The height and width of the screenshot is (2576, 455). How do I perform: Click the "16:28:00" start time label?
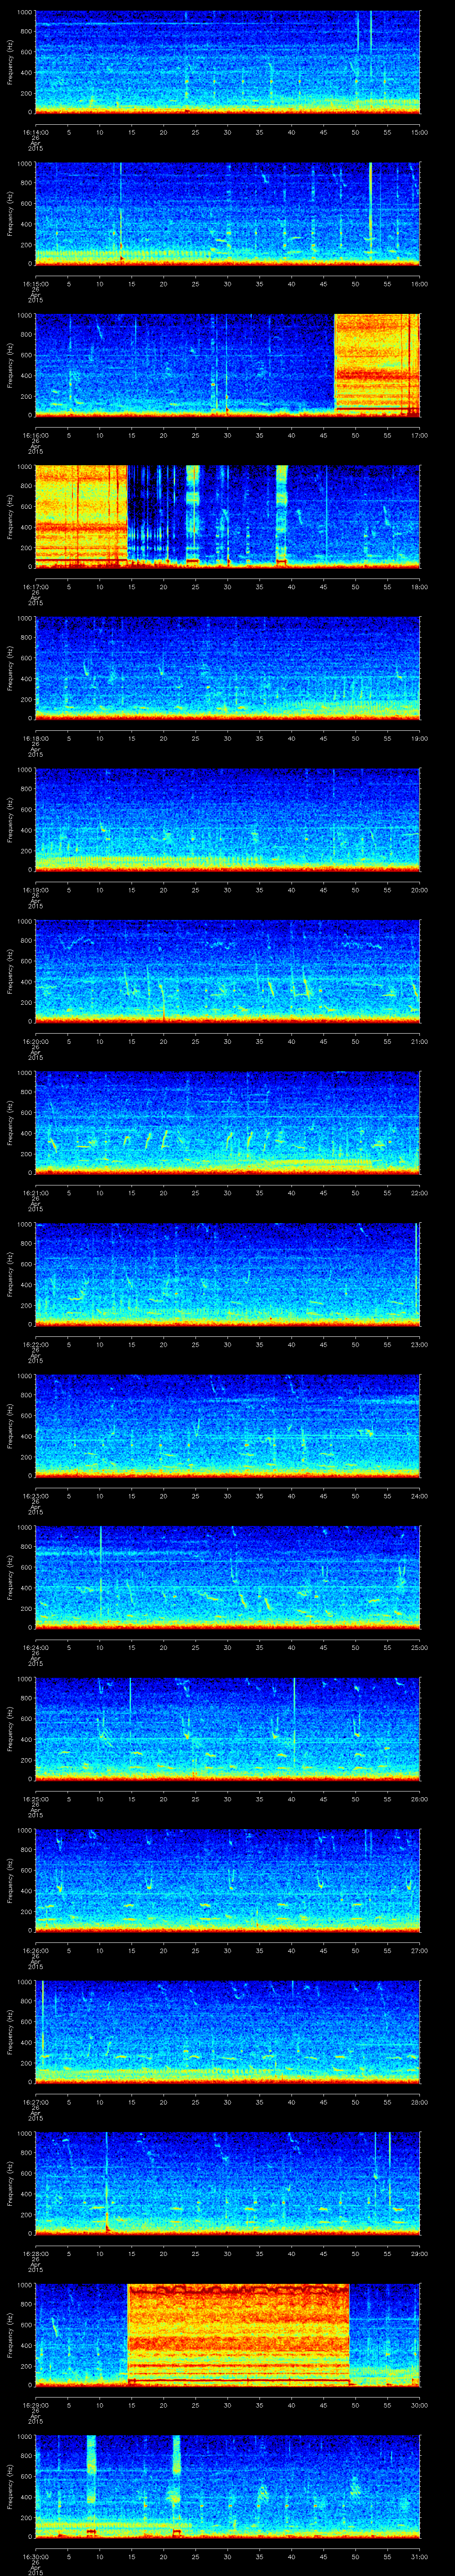pyautogui.click(x=35, y=2254)
